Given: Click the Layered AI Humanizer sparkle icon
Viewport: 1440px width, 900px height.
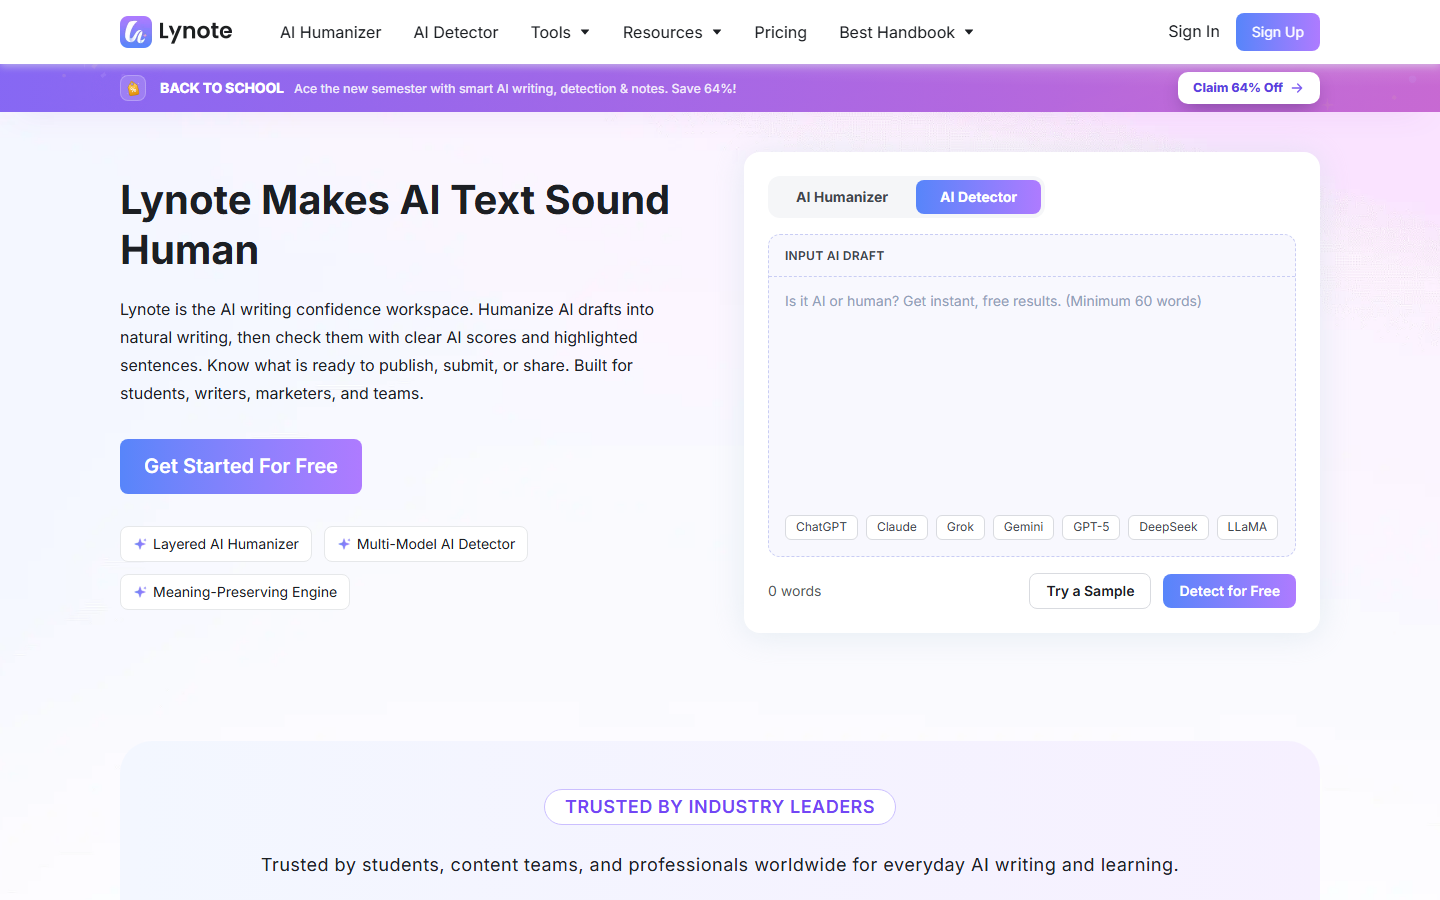Looking at the screenshot, I should 140,544.
